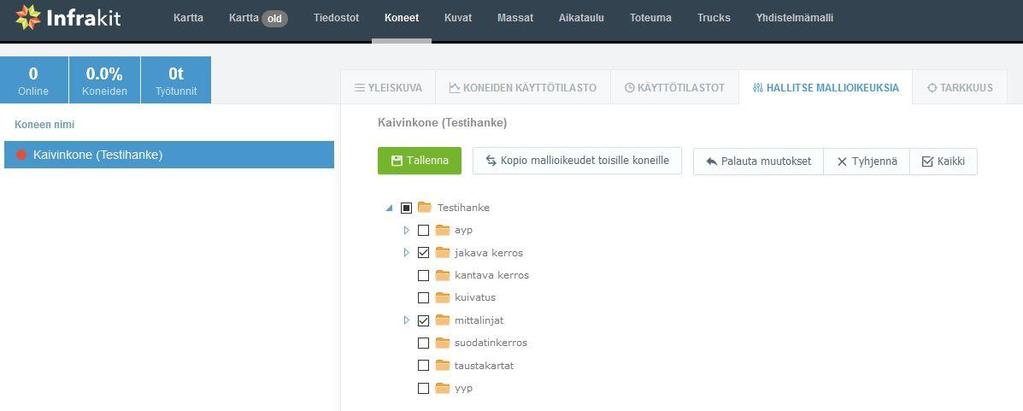Switch to the Tarkkuus tab

point(960,87)
